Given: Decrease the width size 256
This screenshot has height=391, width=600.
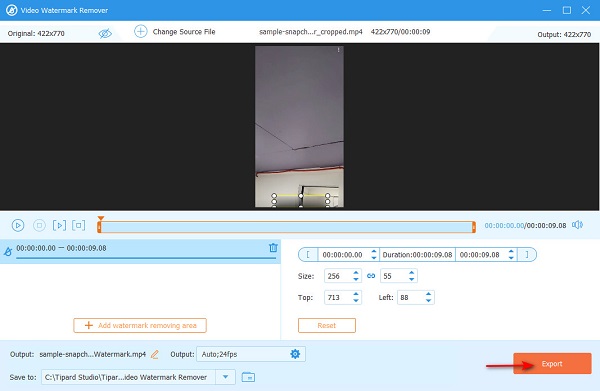Looking at the screenshot, I should click(x=356, y=279).
